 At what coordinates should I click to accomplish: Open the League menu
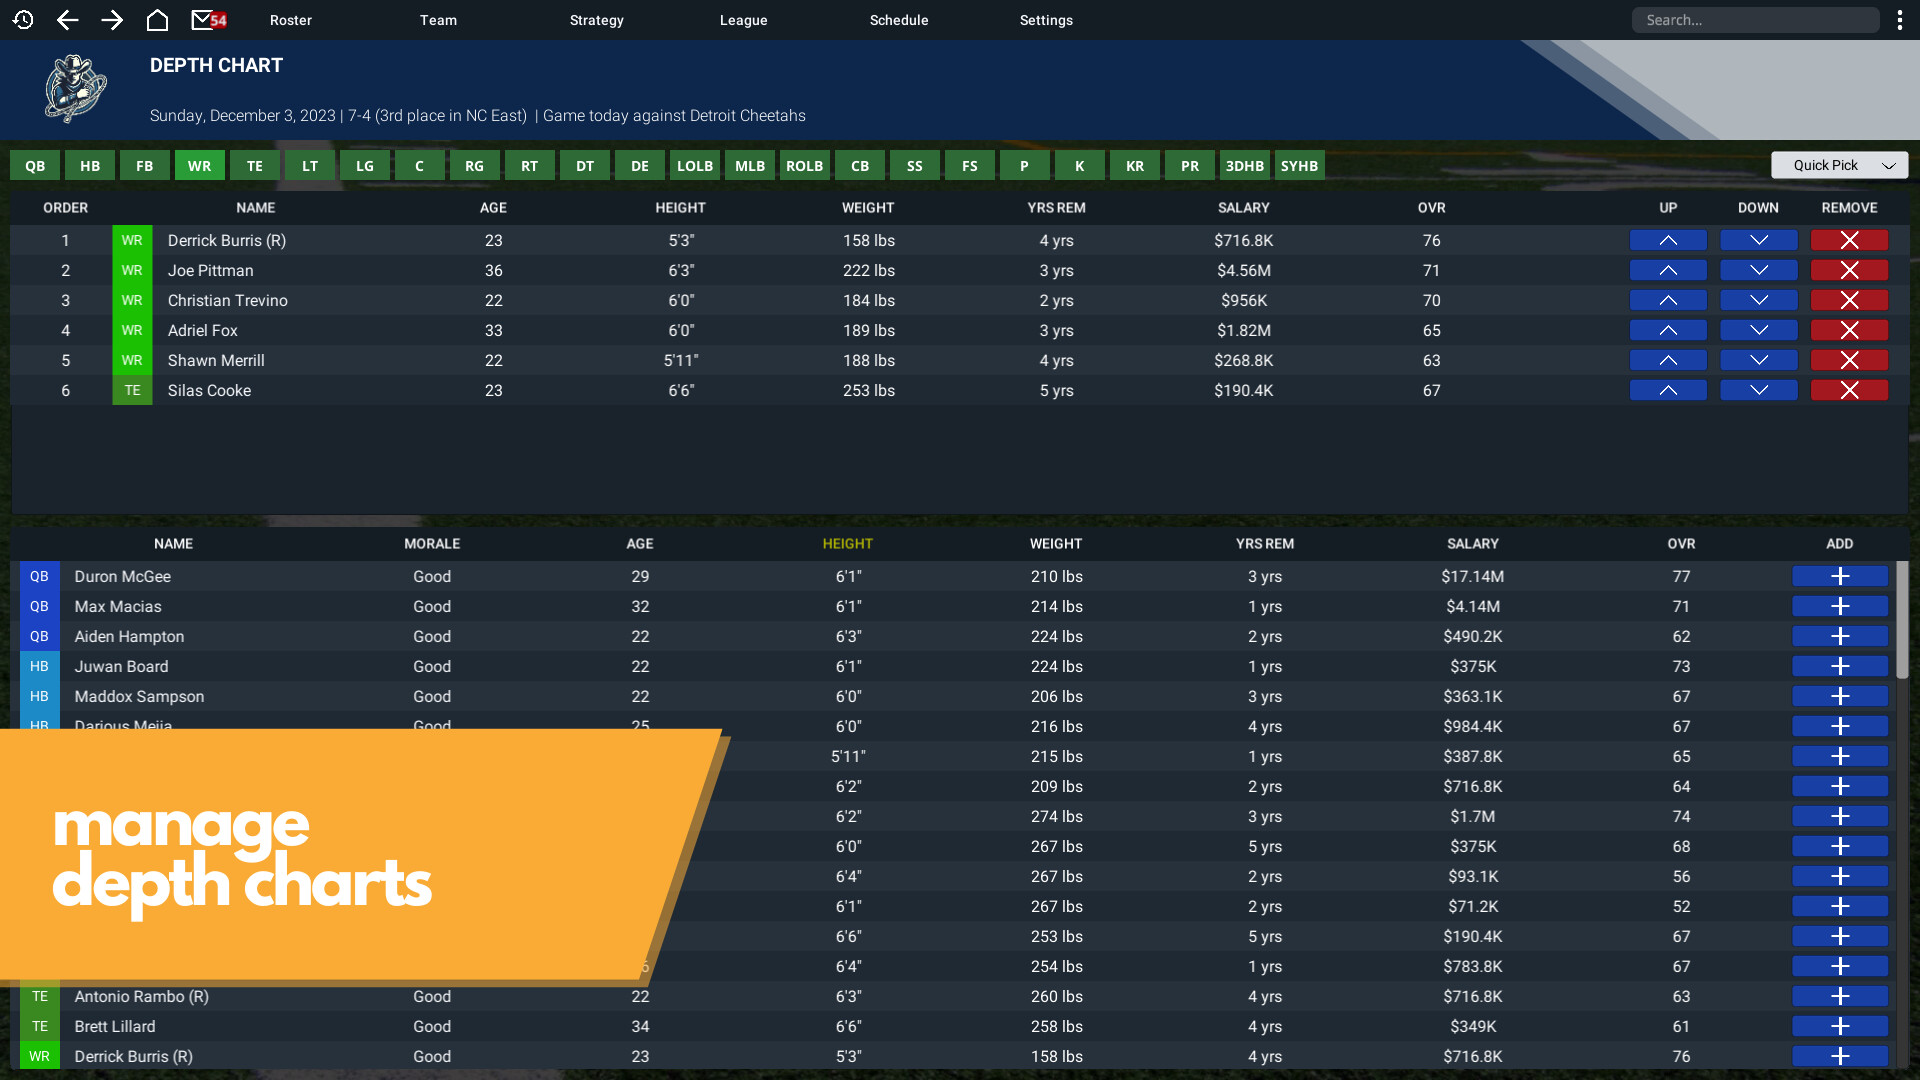[x=743, y=20]
